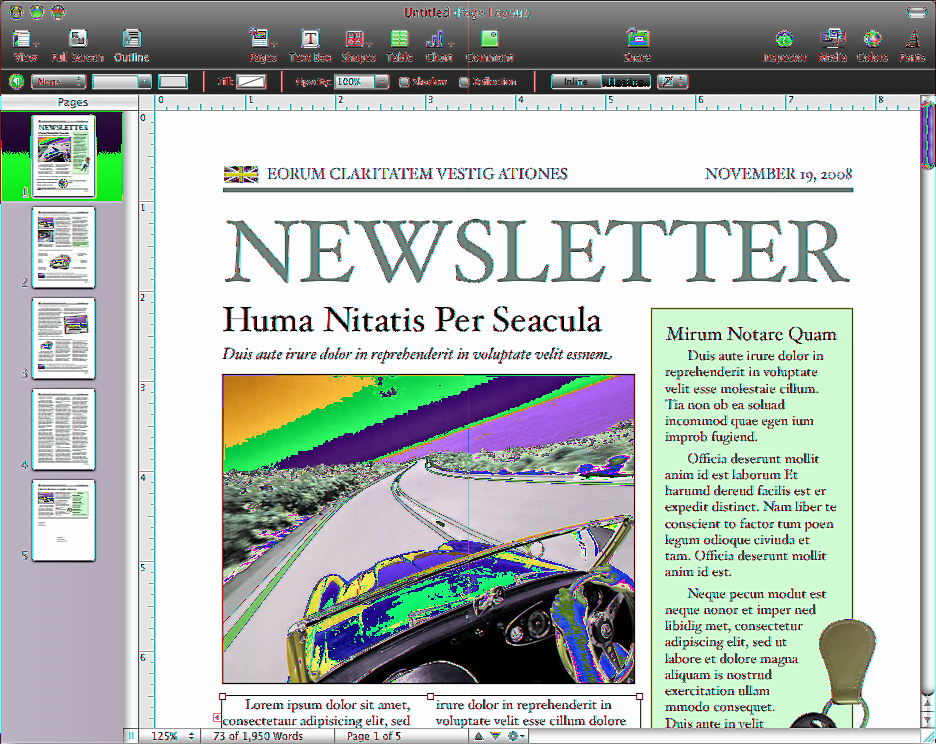
Task: Open the stroke style None dropdown
Action: click(58, 82)
